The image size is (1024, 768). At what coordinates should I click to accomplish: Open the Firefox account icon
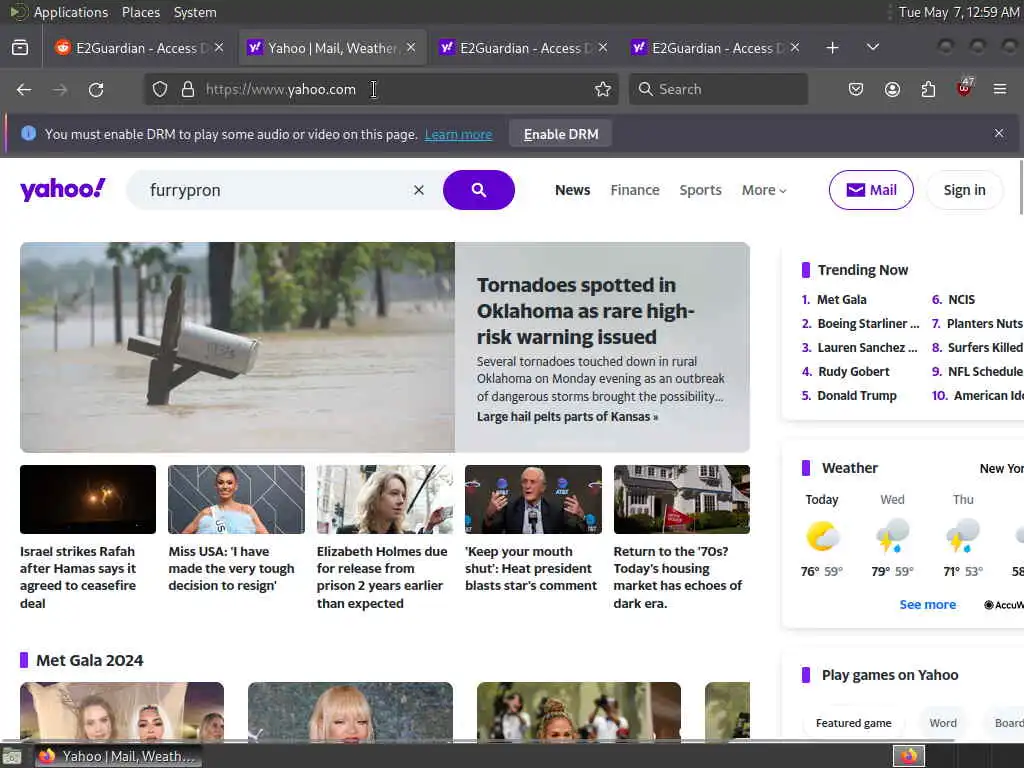[x=892, y=89]
